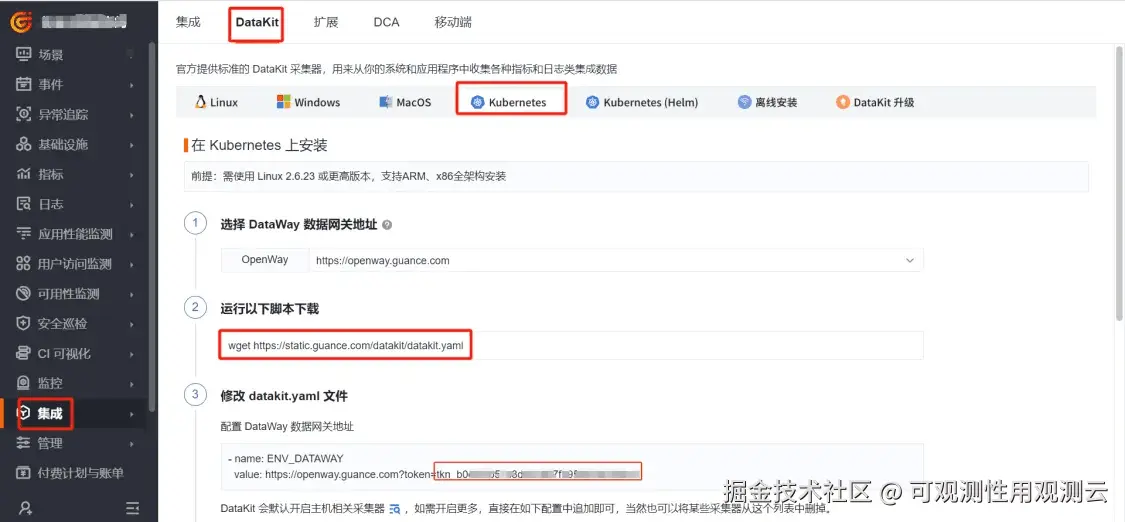Screen dimensions: 1125x522
Task: Click the '- name: ENV_DATAWAY' line
Action: 285,458
